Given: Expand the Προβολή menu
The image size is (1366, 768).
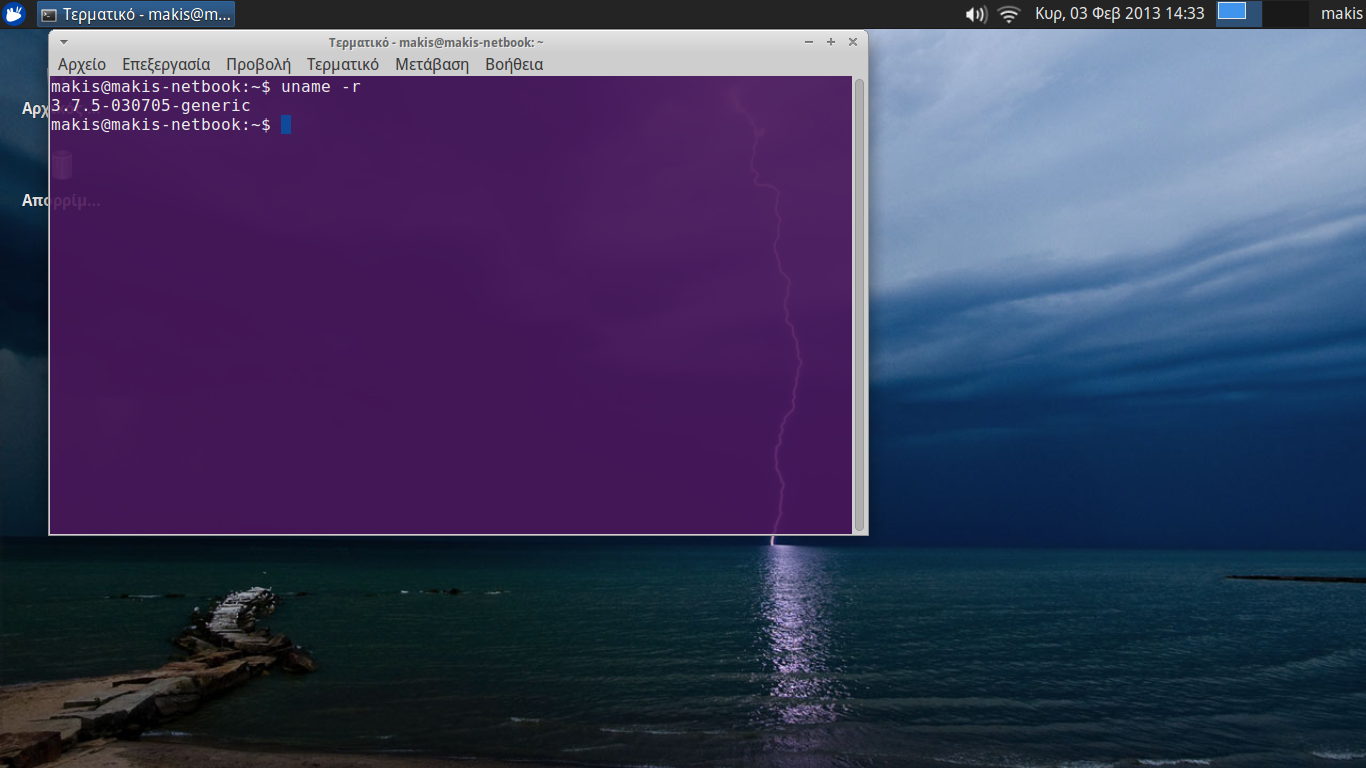Looking at the screenshot, I should click(258, 64).
